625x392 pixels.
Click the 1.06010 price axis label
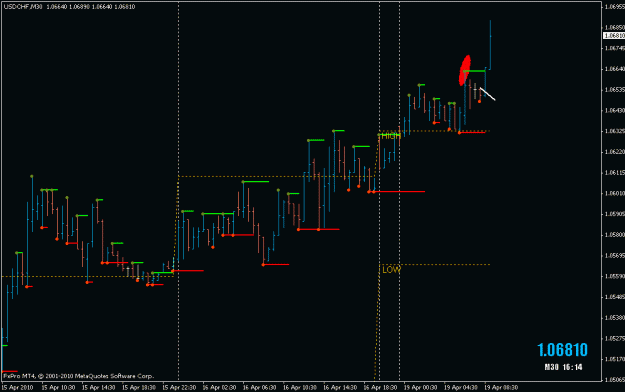[x=615, y=193]
